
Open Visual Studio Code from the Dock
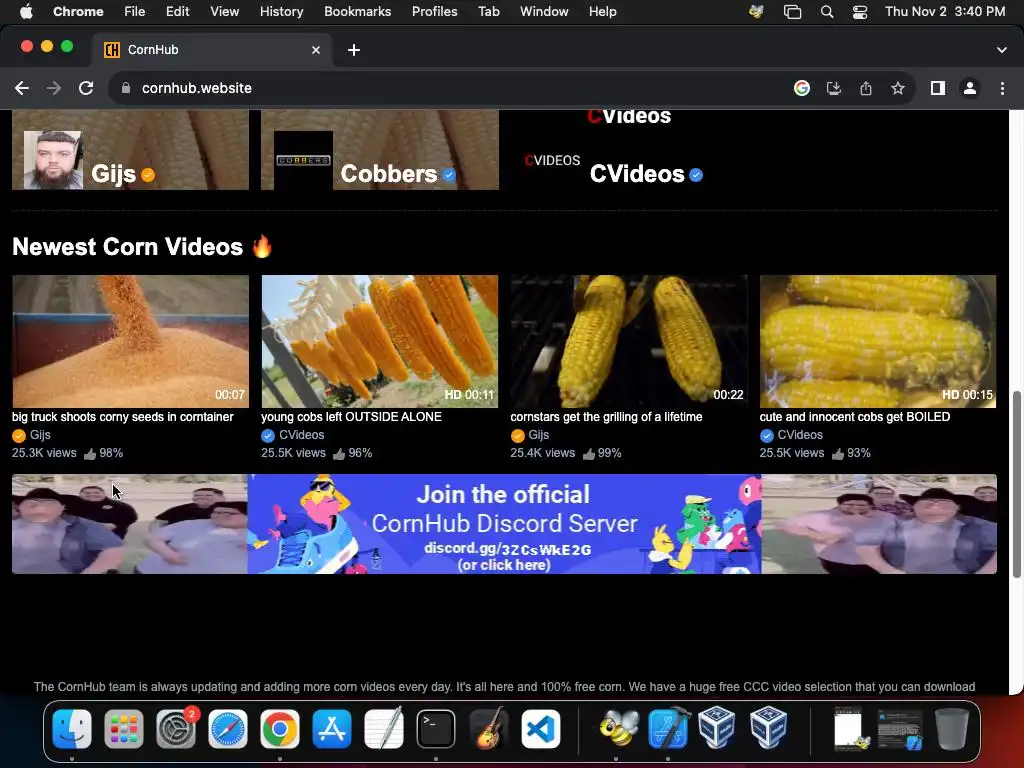pyautogui.click(x=540, y=729)
